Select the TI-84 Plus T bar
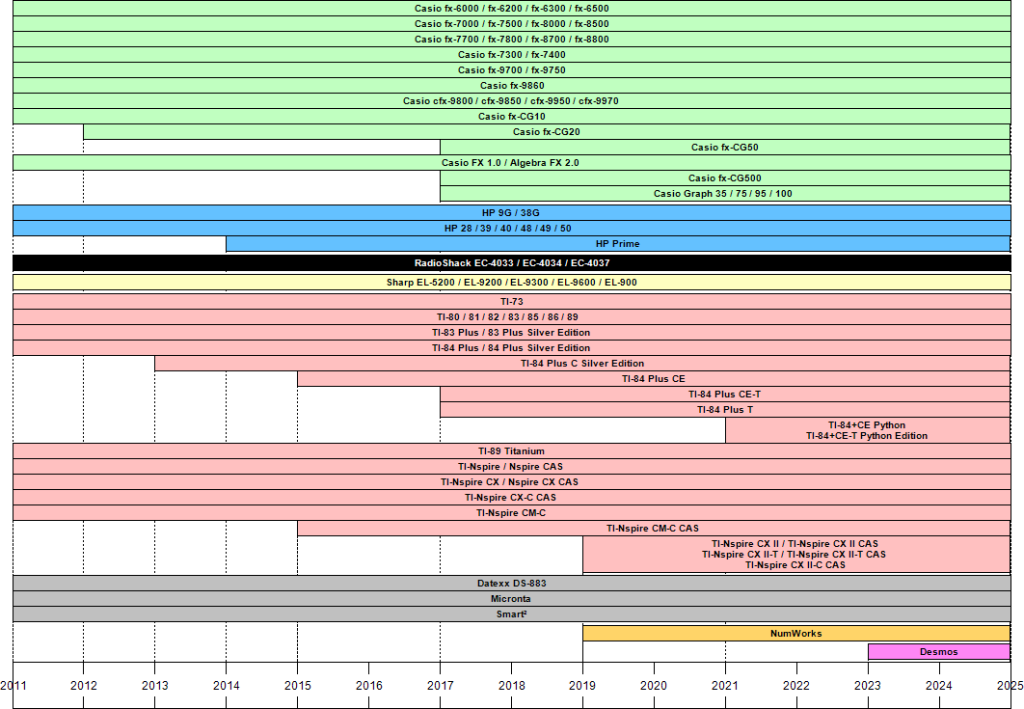This screenshot has width=1024, height=709. point(726,410)
